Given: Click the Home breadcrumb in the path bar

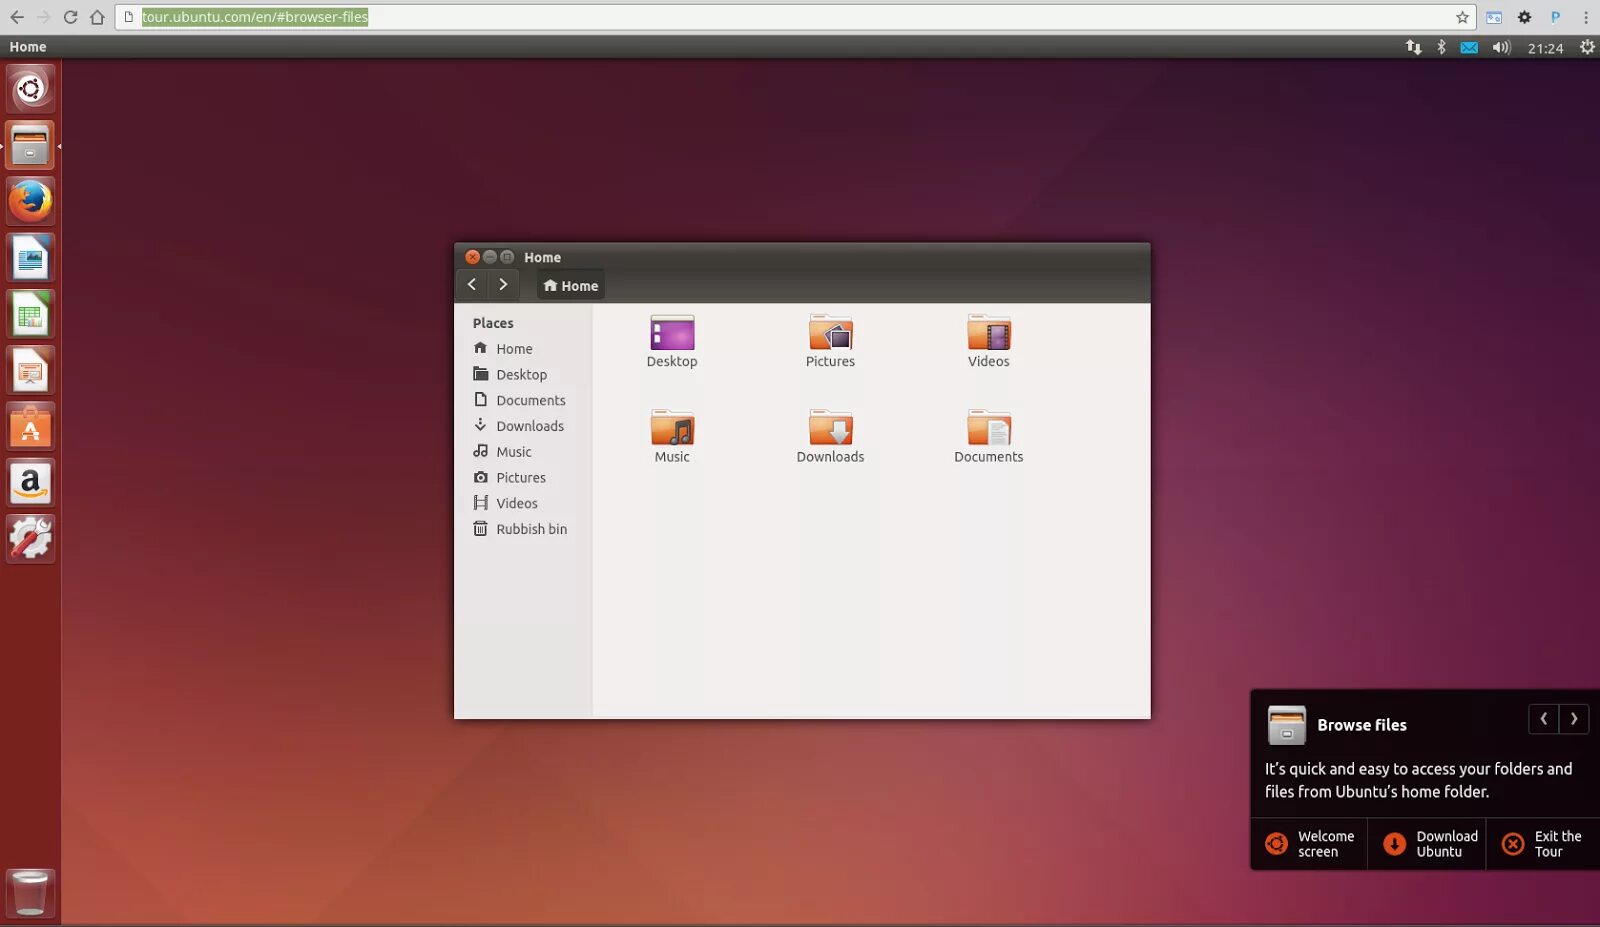Looking at the screenshot, I should coord(570,286).
